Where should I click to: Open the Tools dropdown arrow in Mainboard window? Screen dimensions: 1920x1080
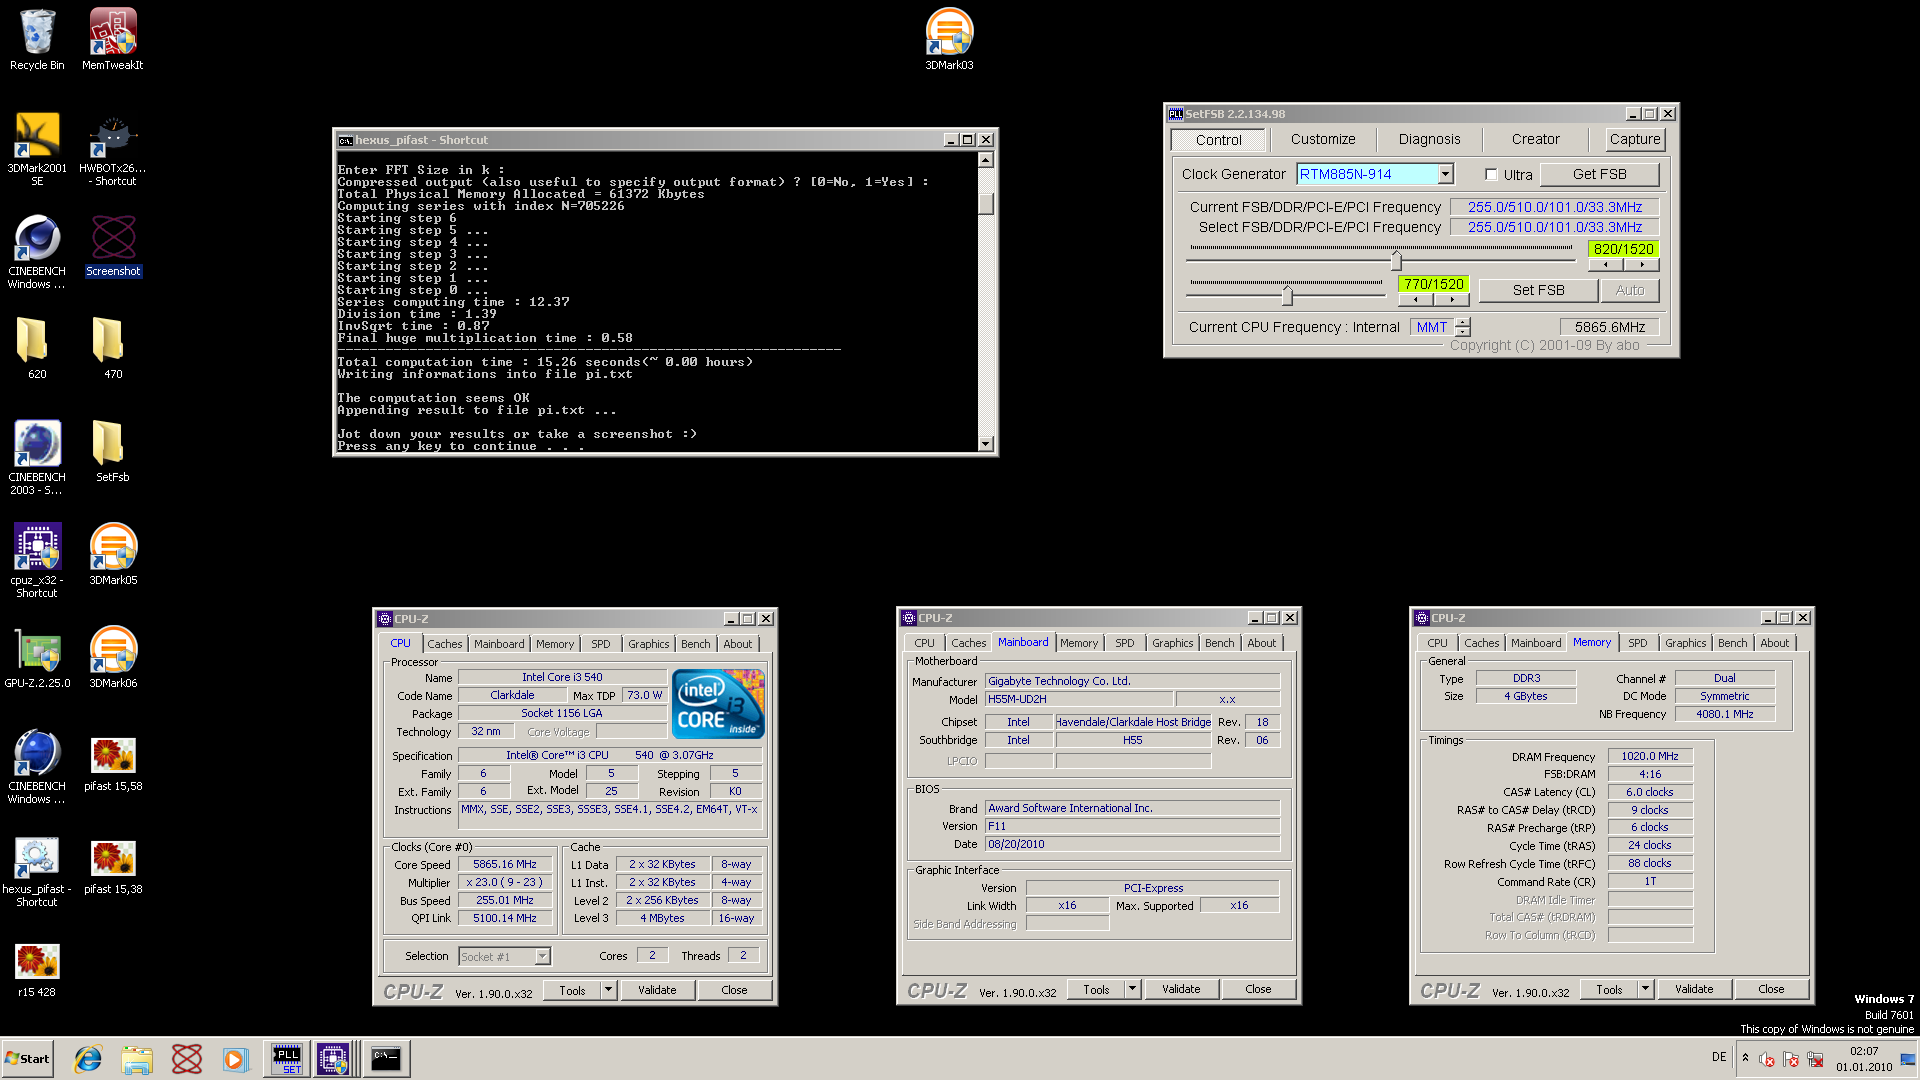1132,989
